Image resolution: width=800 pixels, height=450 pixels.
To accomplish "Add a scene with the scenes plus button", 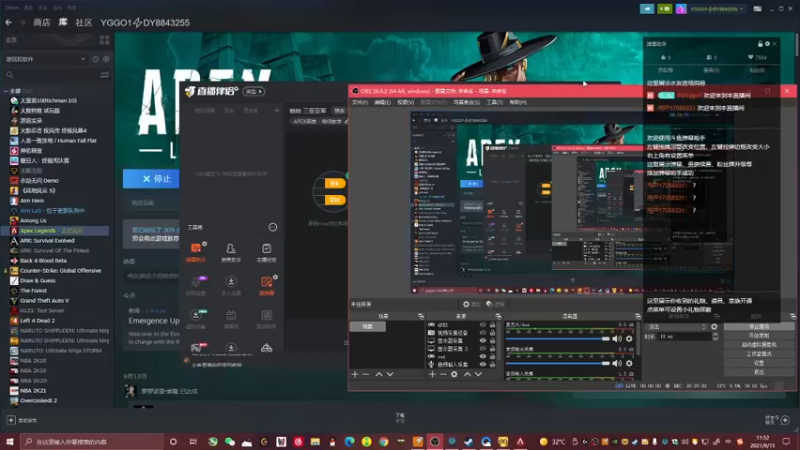I will (x=355, y=374).
